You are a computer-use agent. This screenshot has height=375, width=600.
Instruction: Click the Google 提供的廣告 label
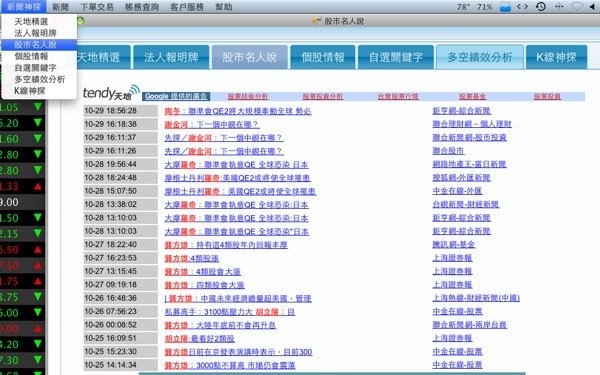[x=176, y=96]
